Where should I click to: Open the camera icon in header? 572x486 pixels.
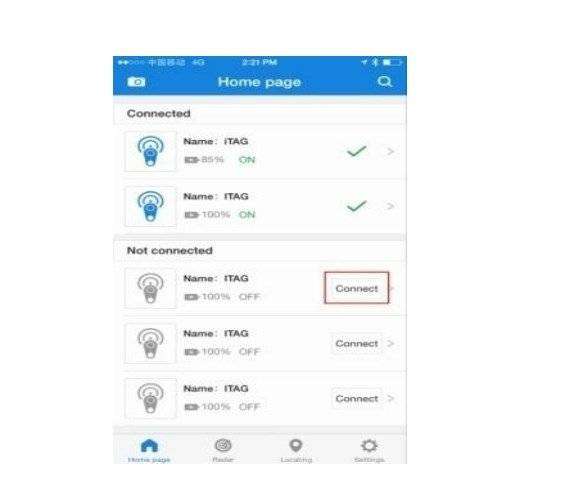click(136, 82)
